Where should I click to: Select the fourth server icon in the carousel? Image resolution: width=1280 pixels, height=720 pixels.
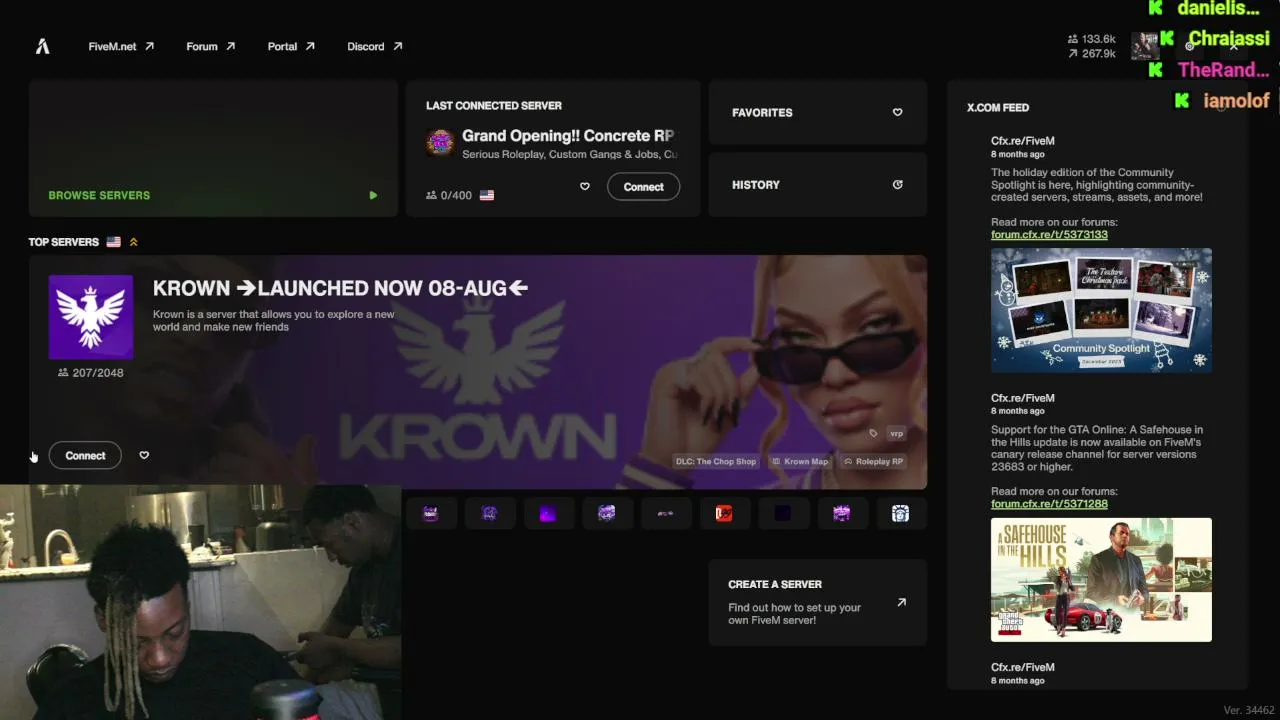pyautogui.click(x=607, y=513)
